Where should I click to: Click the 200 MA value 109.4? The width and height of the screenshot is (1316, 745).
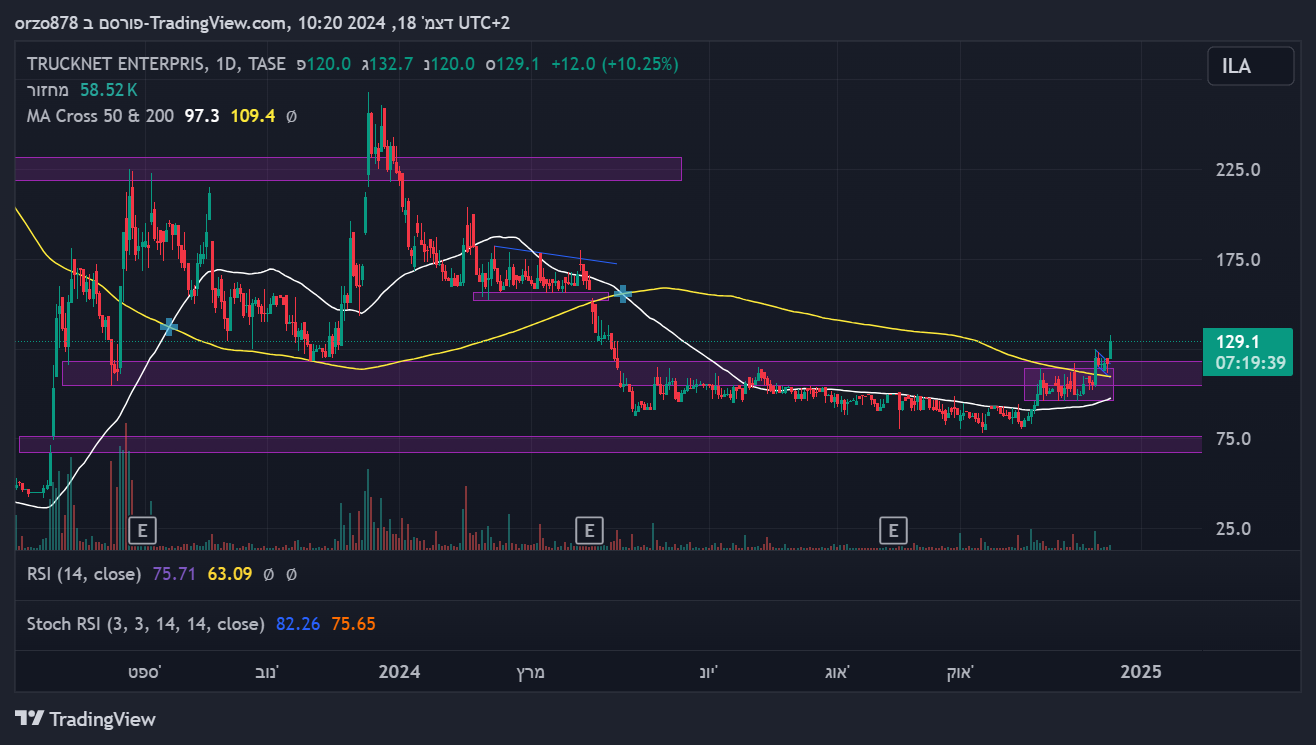pyautogui.click(x=253, y=116)
